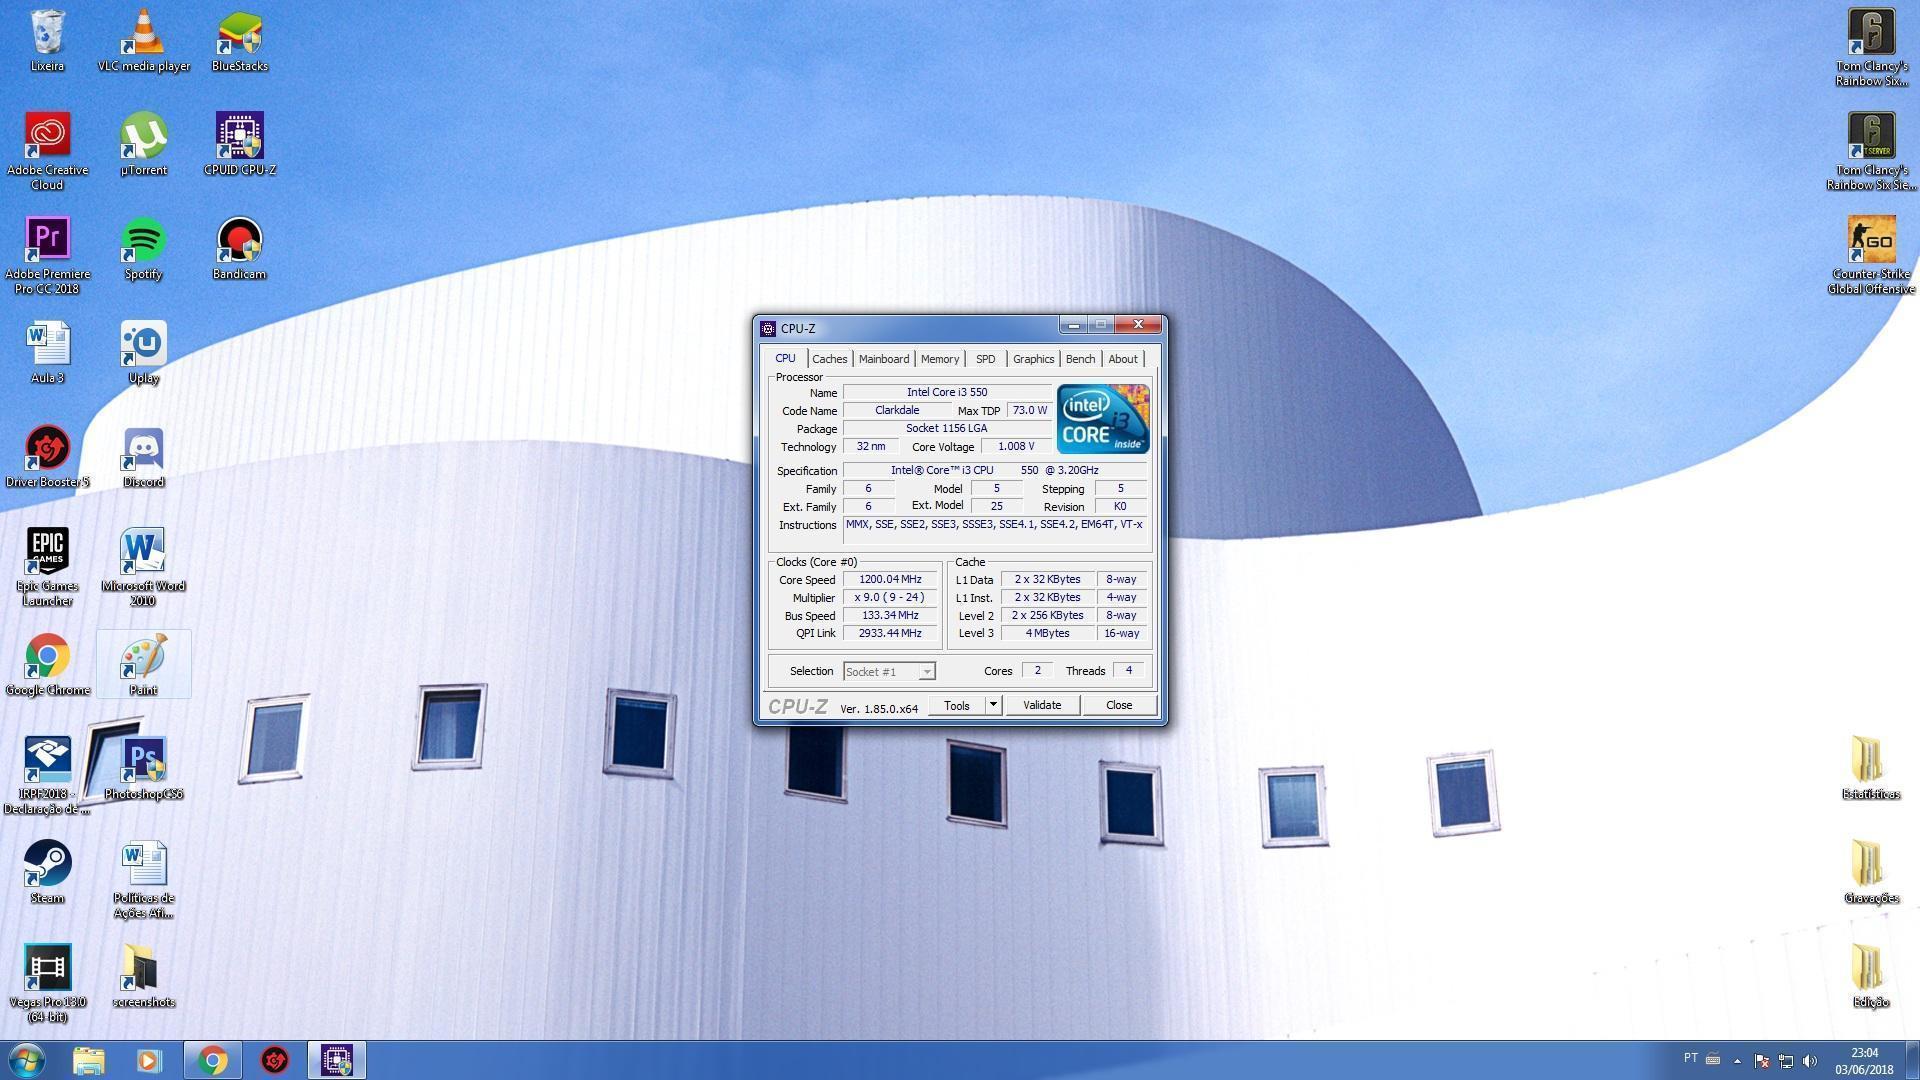Open the Estatísticas folder
The height and width of the screenshot is (1080, 1920).
coord(1871,768)
